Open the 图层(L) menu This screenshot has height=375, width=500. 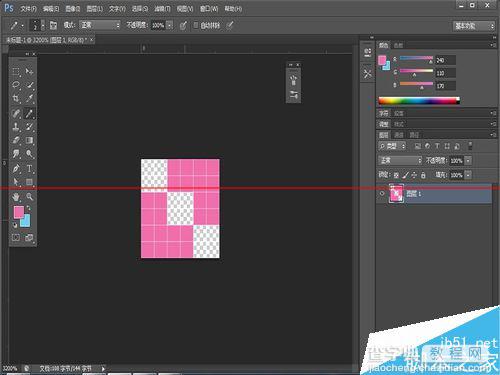click(x=95, y=9)
